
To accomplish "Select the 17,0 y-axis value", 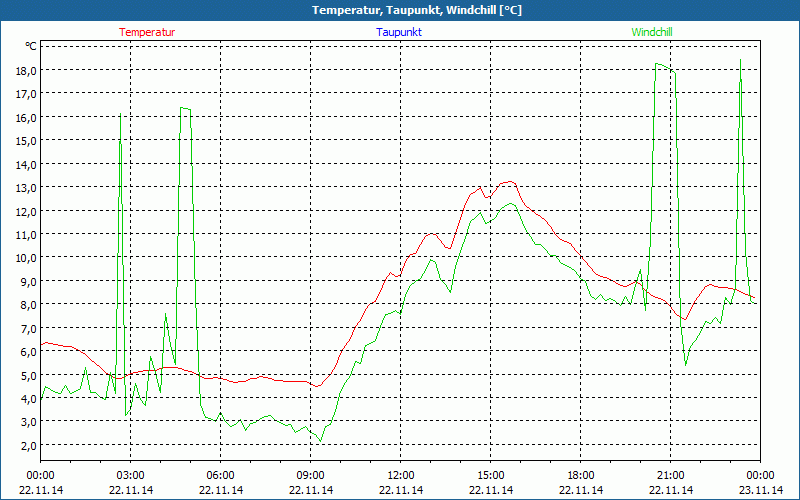I will [x=26, y=94].
